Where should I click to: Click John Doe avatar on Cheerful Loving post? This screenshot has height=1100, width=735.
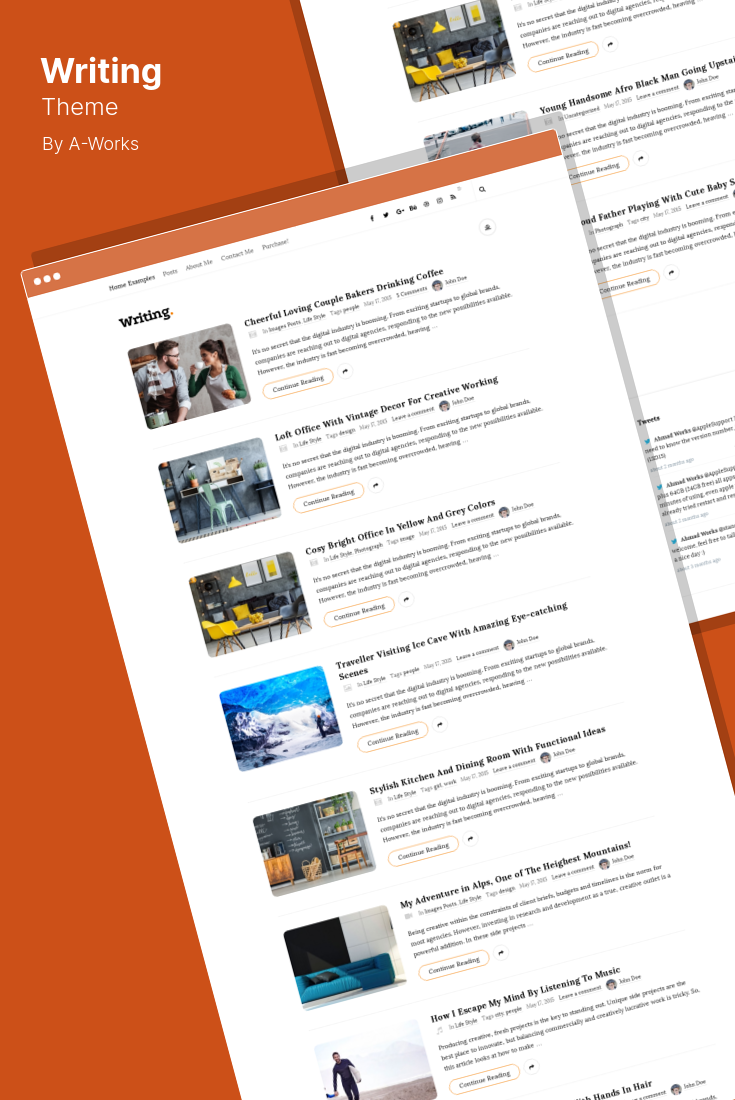point(437,286)
